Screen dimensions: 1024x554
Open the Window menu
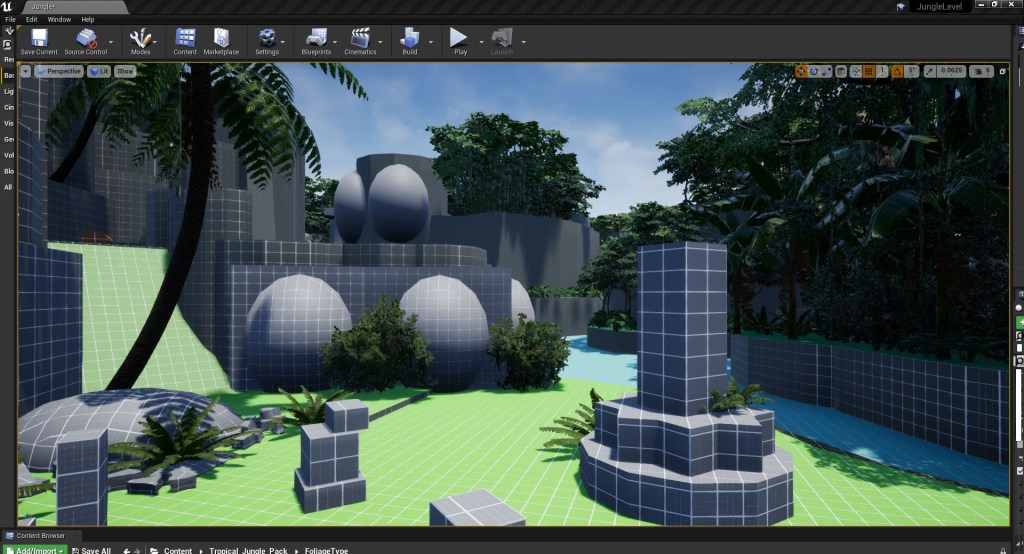click(x=59, y=19)
